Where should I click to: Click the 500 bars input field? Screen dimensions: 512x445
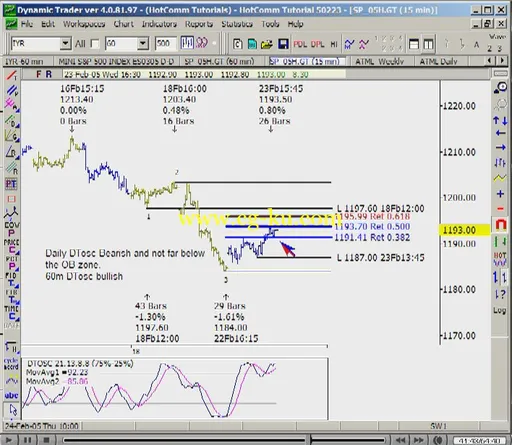[x=165, y=44]
